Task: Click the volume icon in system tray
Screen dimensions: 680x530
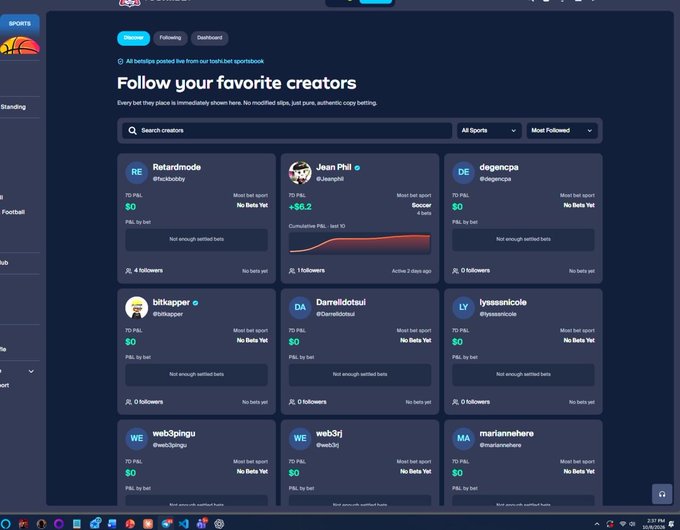Action: [x=632, y=524]
